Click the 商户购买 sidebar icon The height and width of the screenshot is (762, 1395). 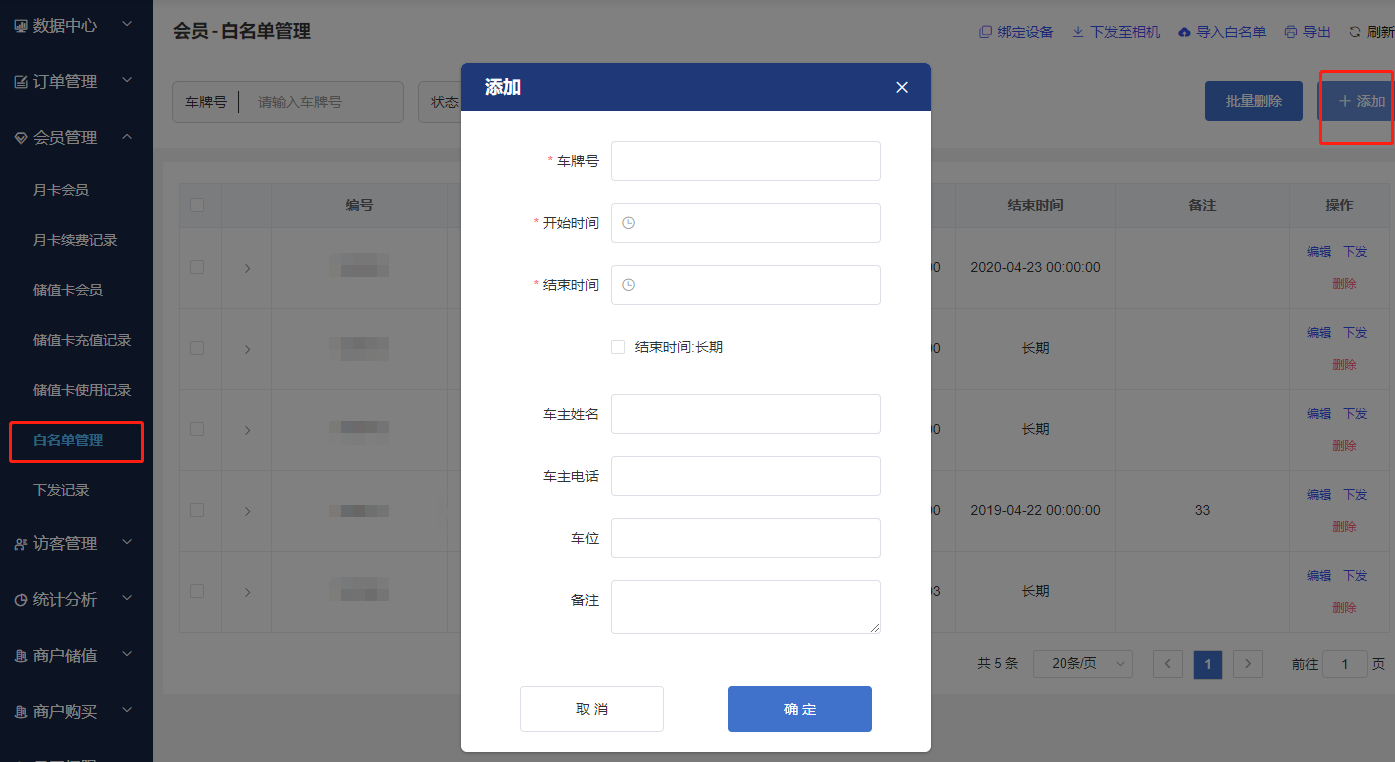pos(21,712)
